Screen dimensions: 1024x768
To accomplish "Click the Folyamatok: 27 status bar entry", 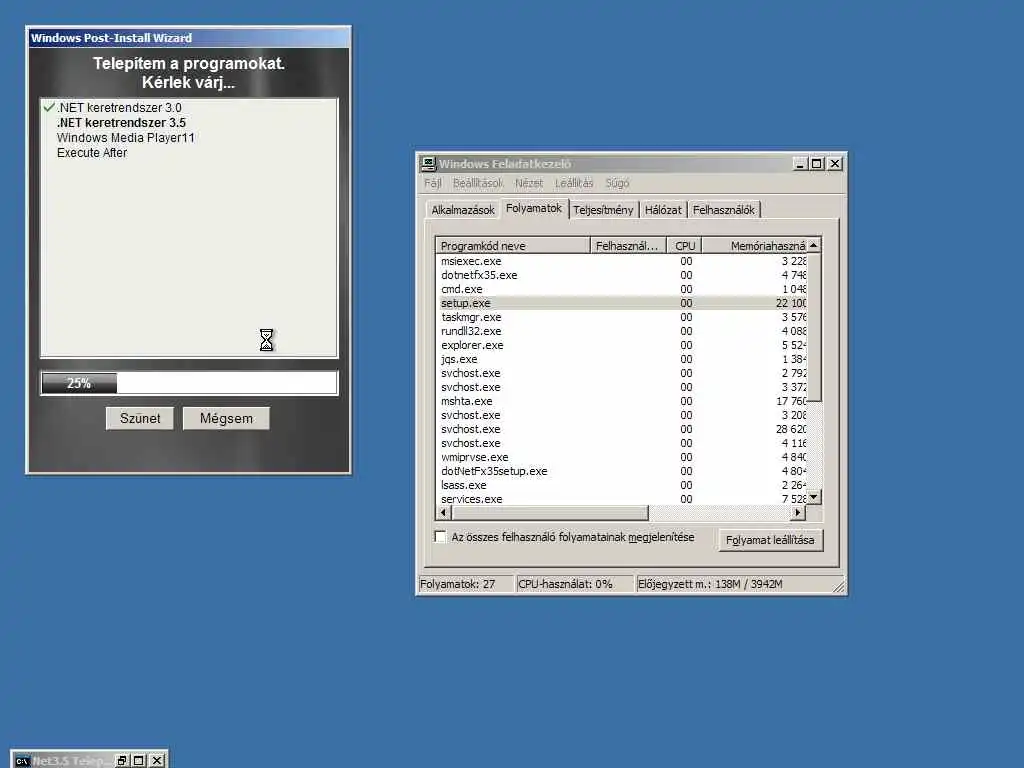I will [466, 584].
